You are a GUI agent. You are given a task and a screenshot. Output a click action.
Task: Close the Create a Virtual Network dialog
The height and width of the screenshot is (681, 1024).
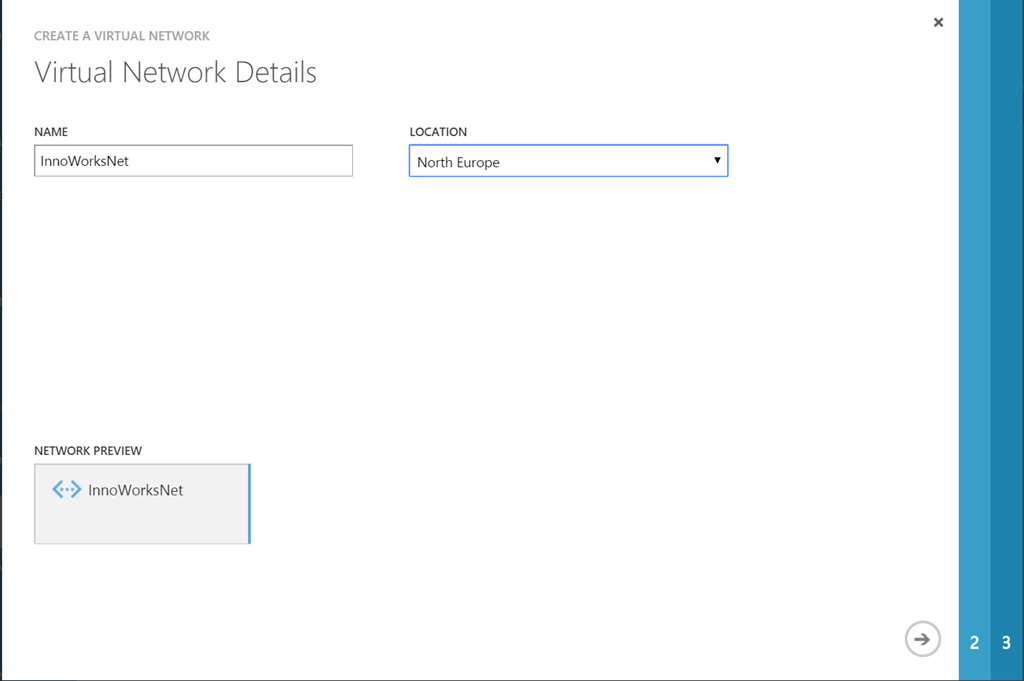point(938,22)
